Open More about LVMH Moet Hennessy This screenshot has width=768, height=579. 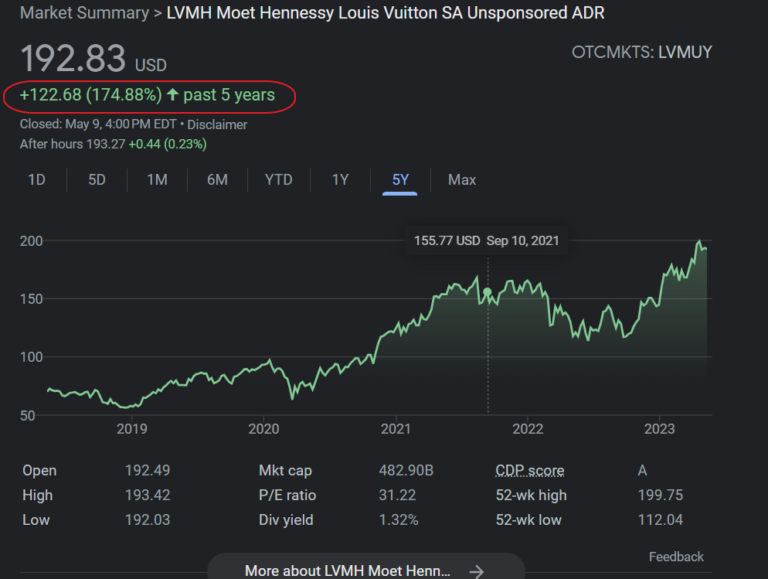pos(348,571)
